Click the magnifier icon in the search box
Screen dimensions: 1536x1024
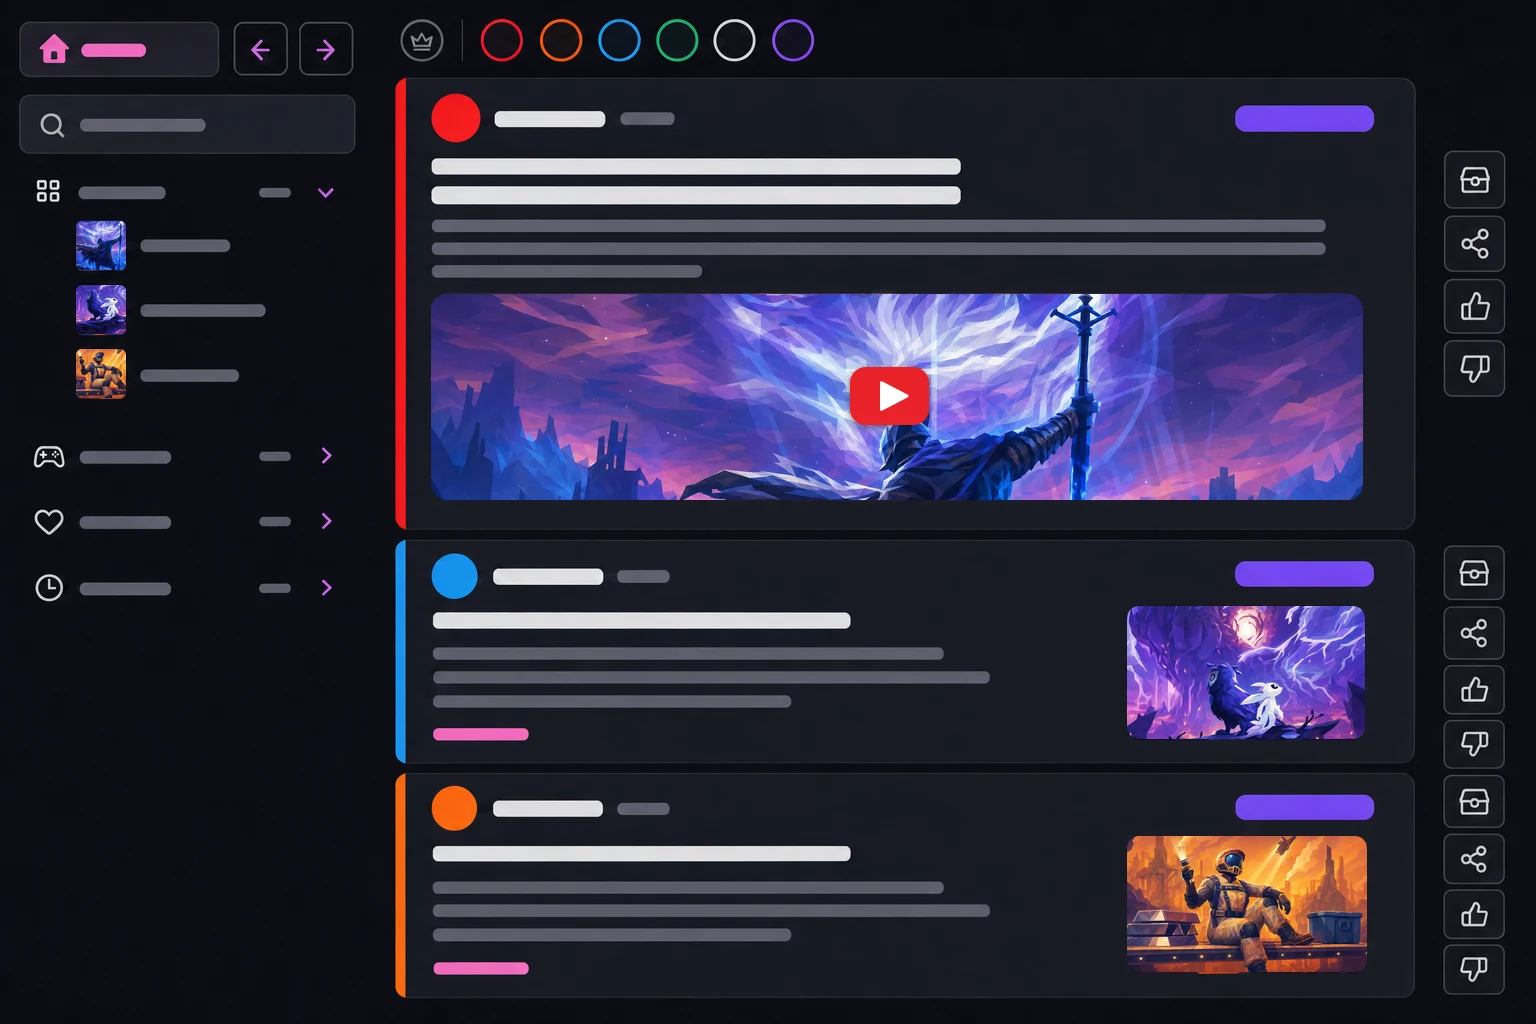(52, 125)
